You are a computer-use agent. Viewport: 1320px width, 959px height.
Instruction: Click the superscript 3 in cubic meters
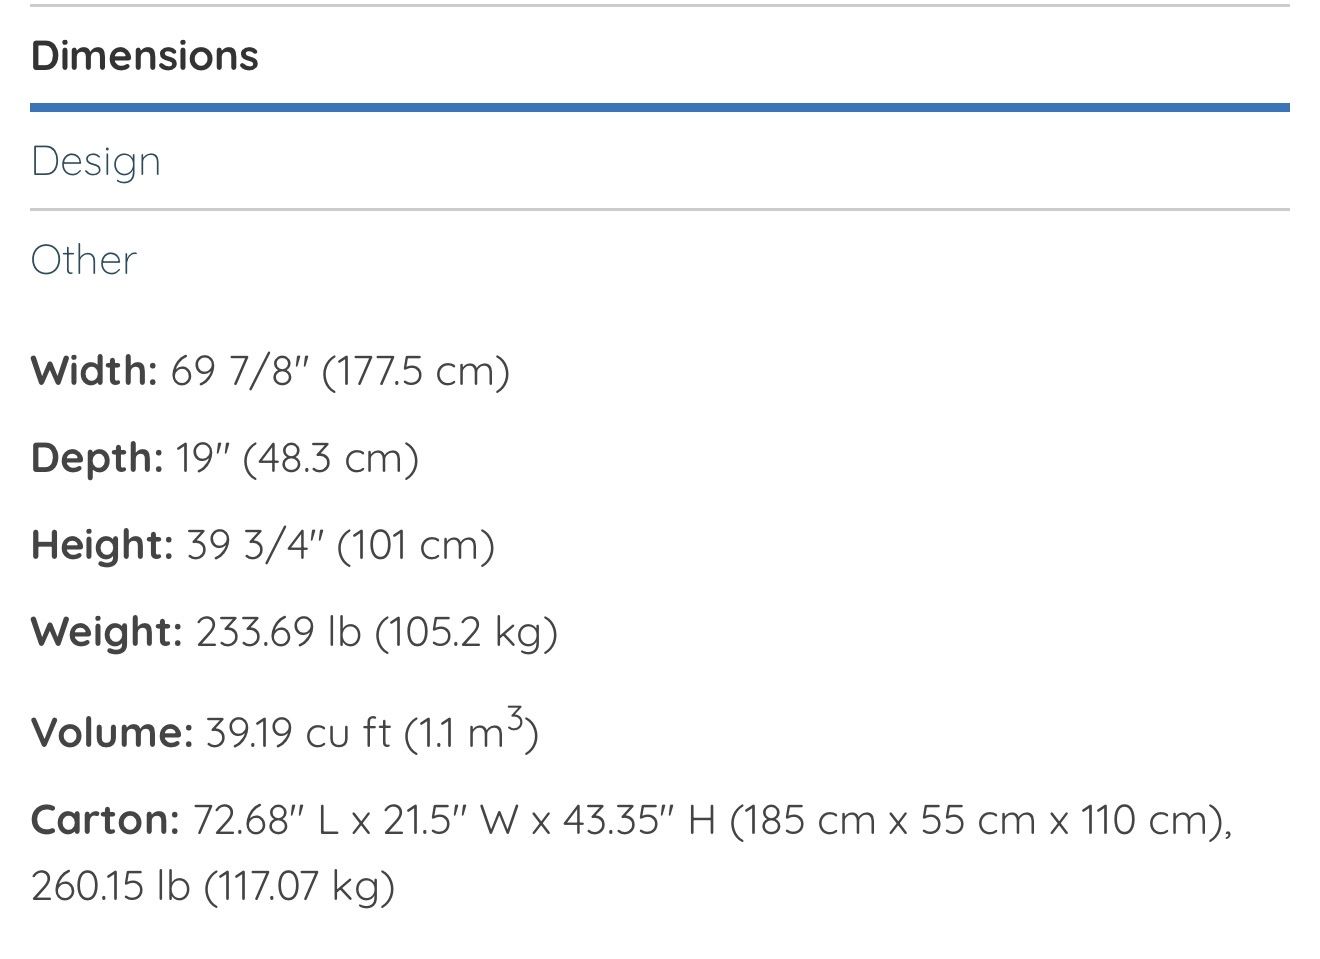coord(515,718)
